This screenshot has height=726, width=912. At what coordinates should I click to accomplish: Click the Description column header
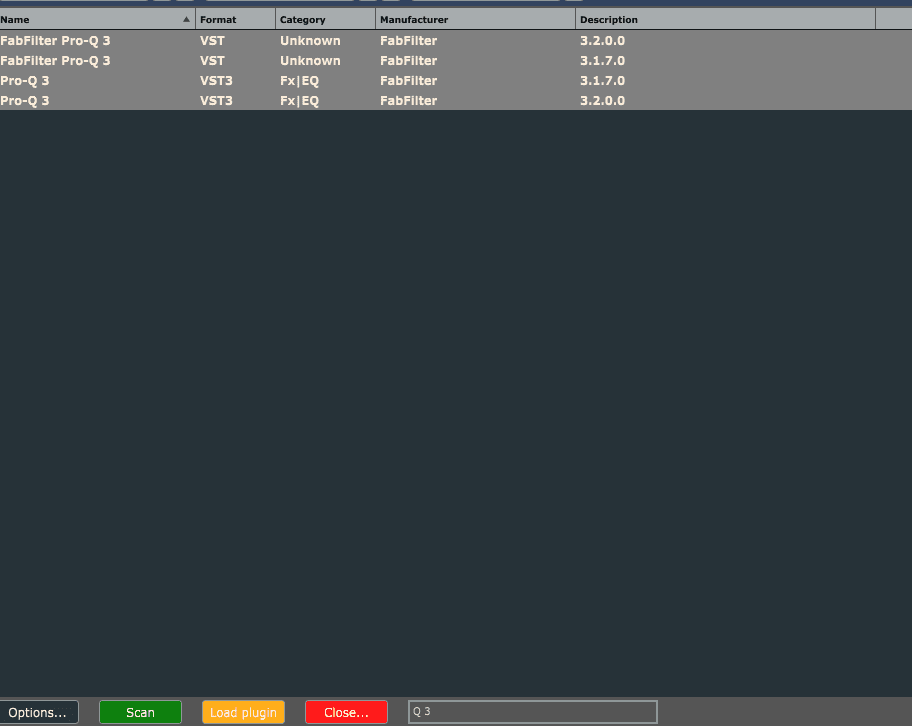coord(725,19)
